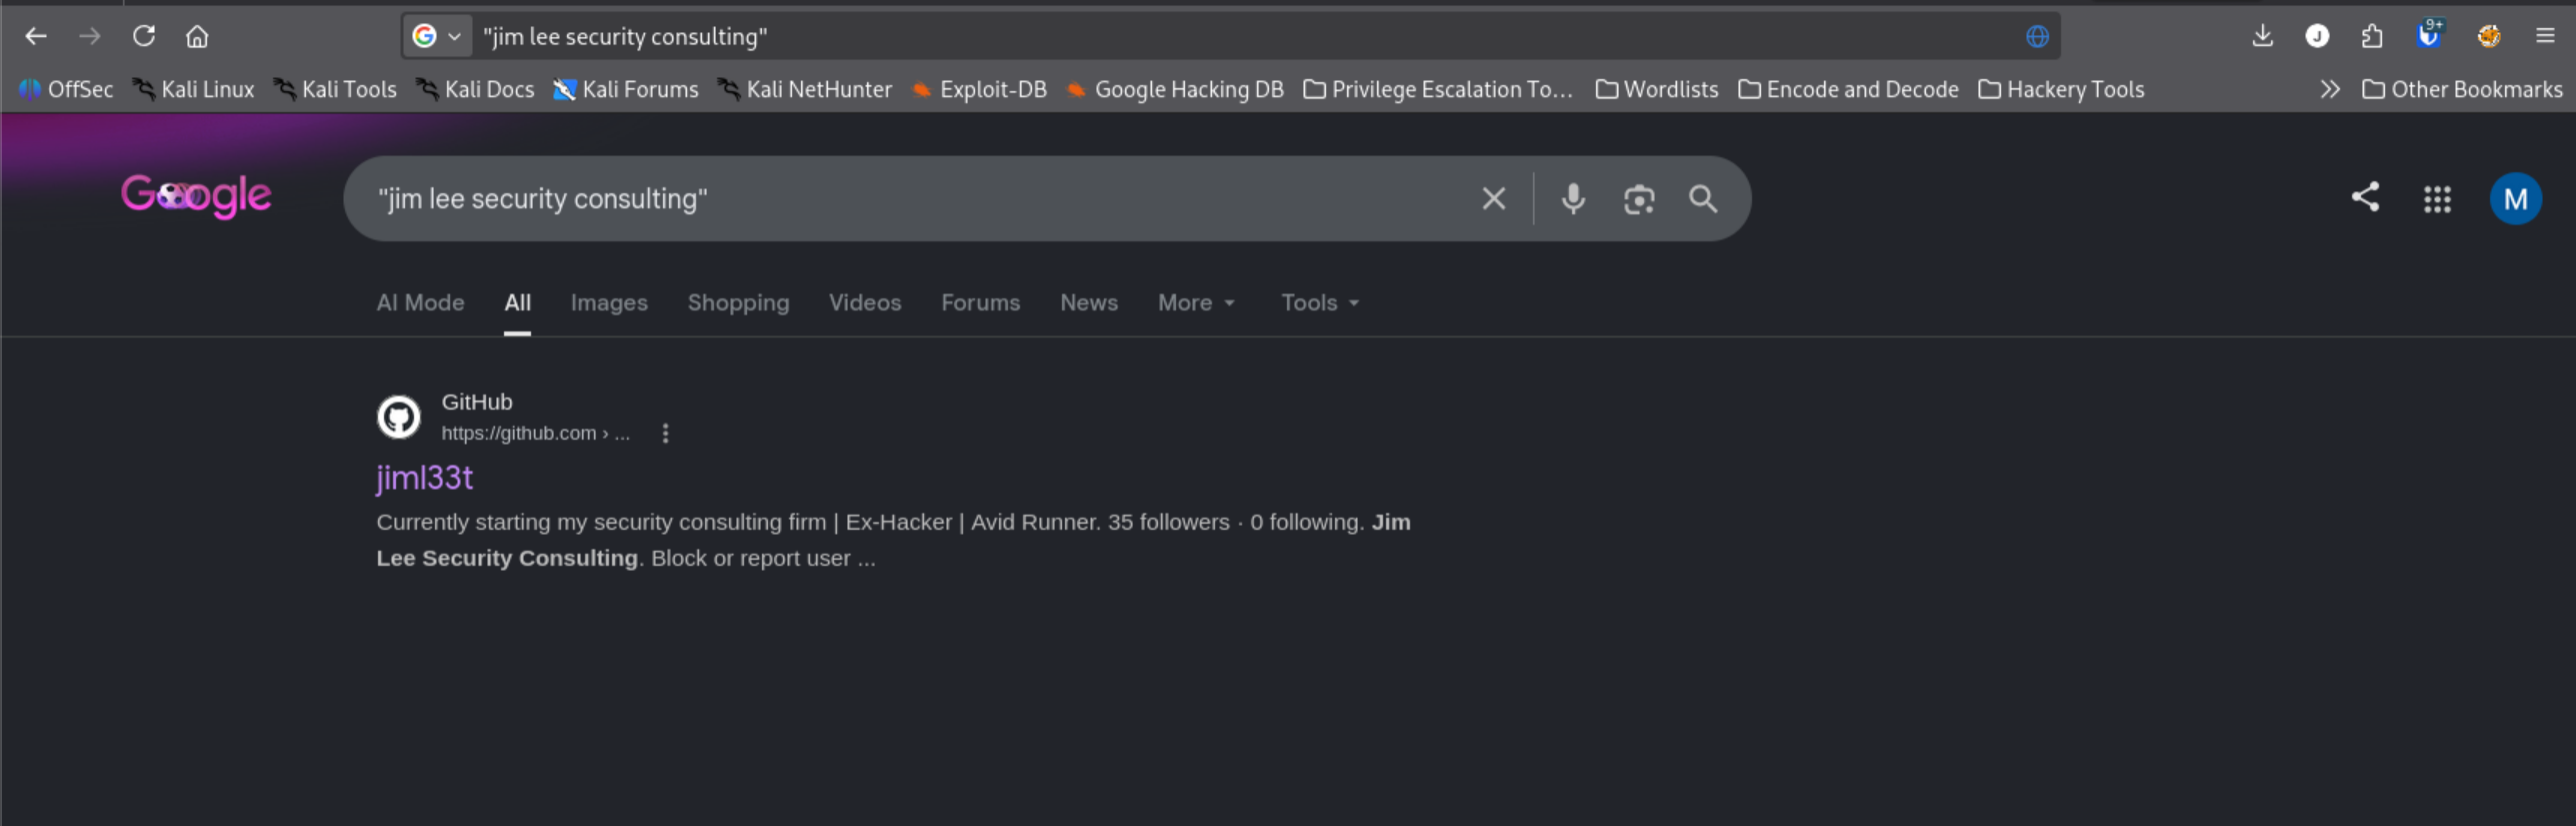The width and height of the screenshot is (2576, 826).
Task: Click the orange FoxyProxy extension icon
Action: click(x=2489, y=37)
